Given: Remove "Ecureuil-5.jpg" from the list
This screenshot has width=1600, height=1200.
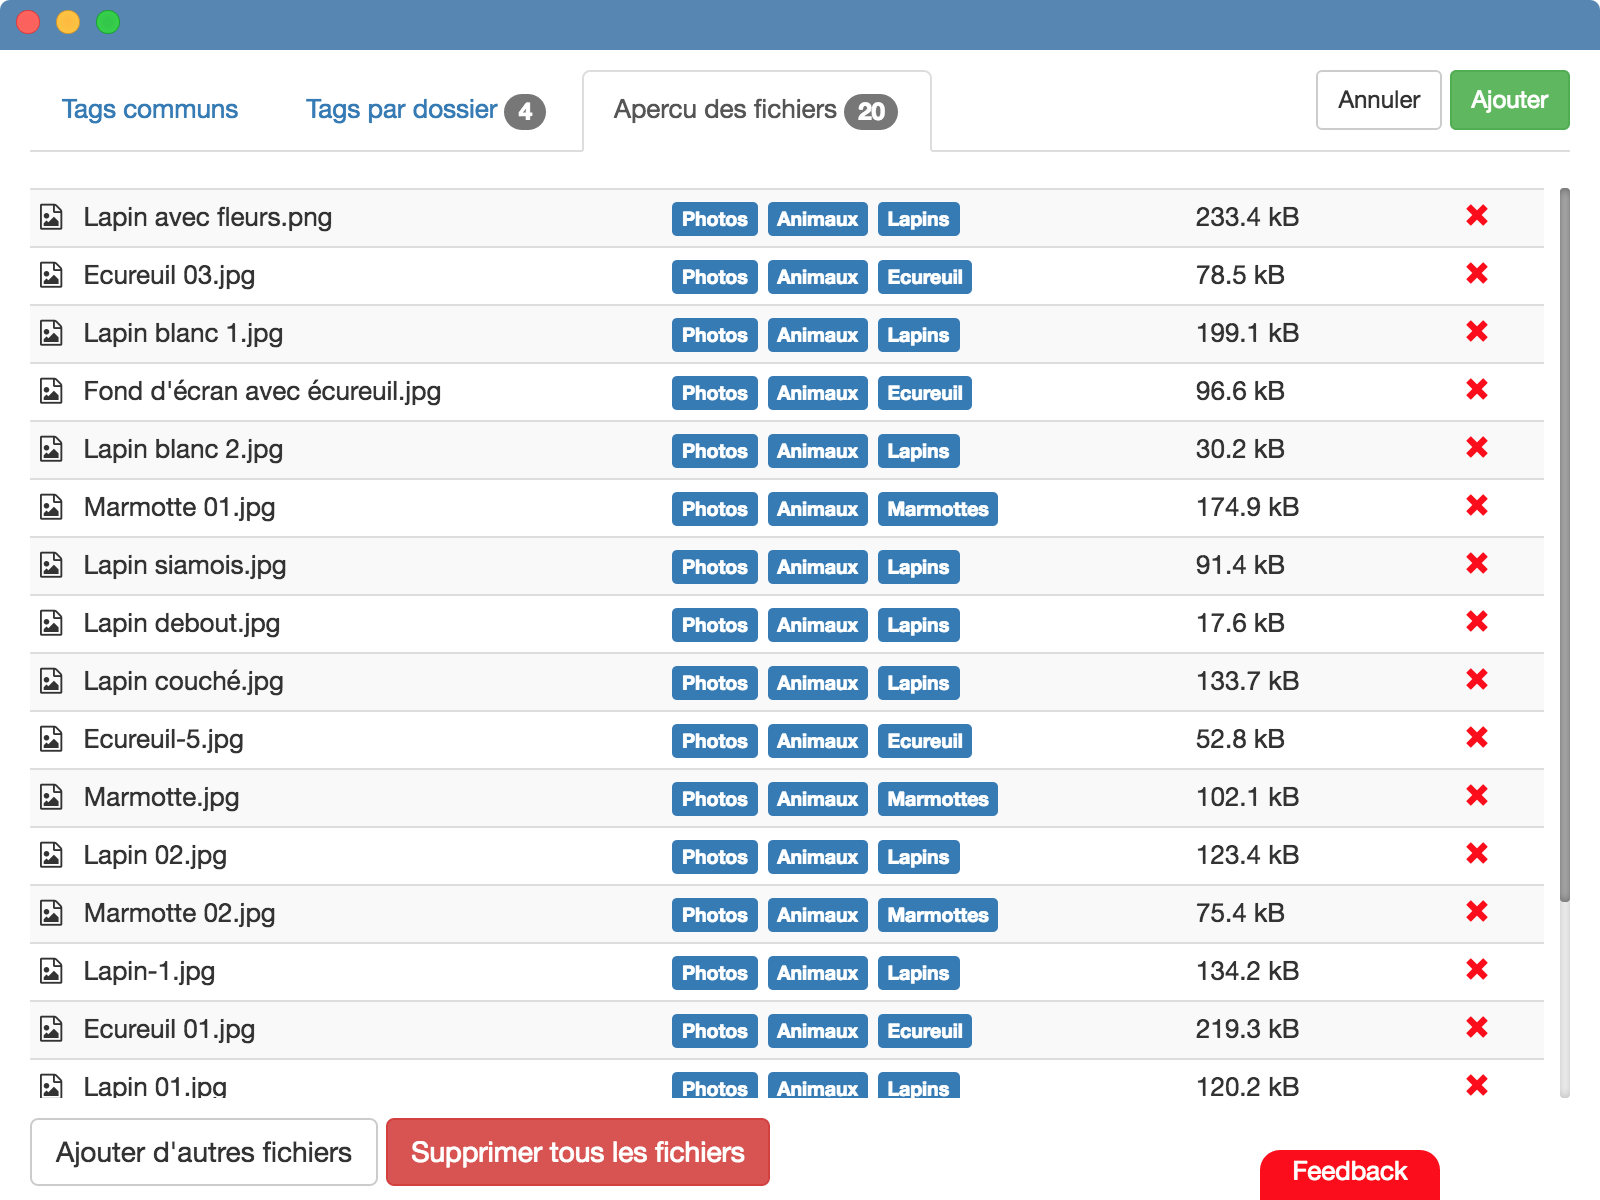Looking at the screenshot, I should [1477, 739].
